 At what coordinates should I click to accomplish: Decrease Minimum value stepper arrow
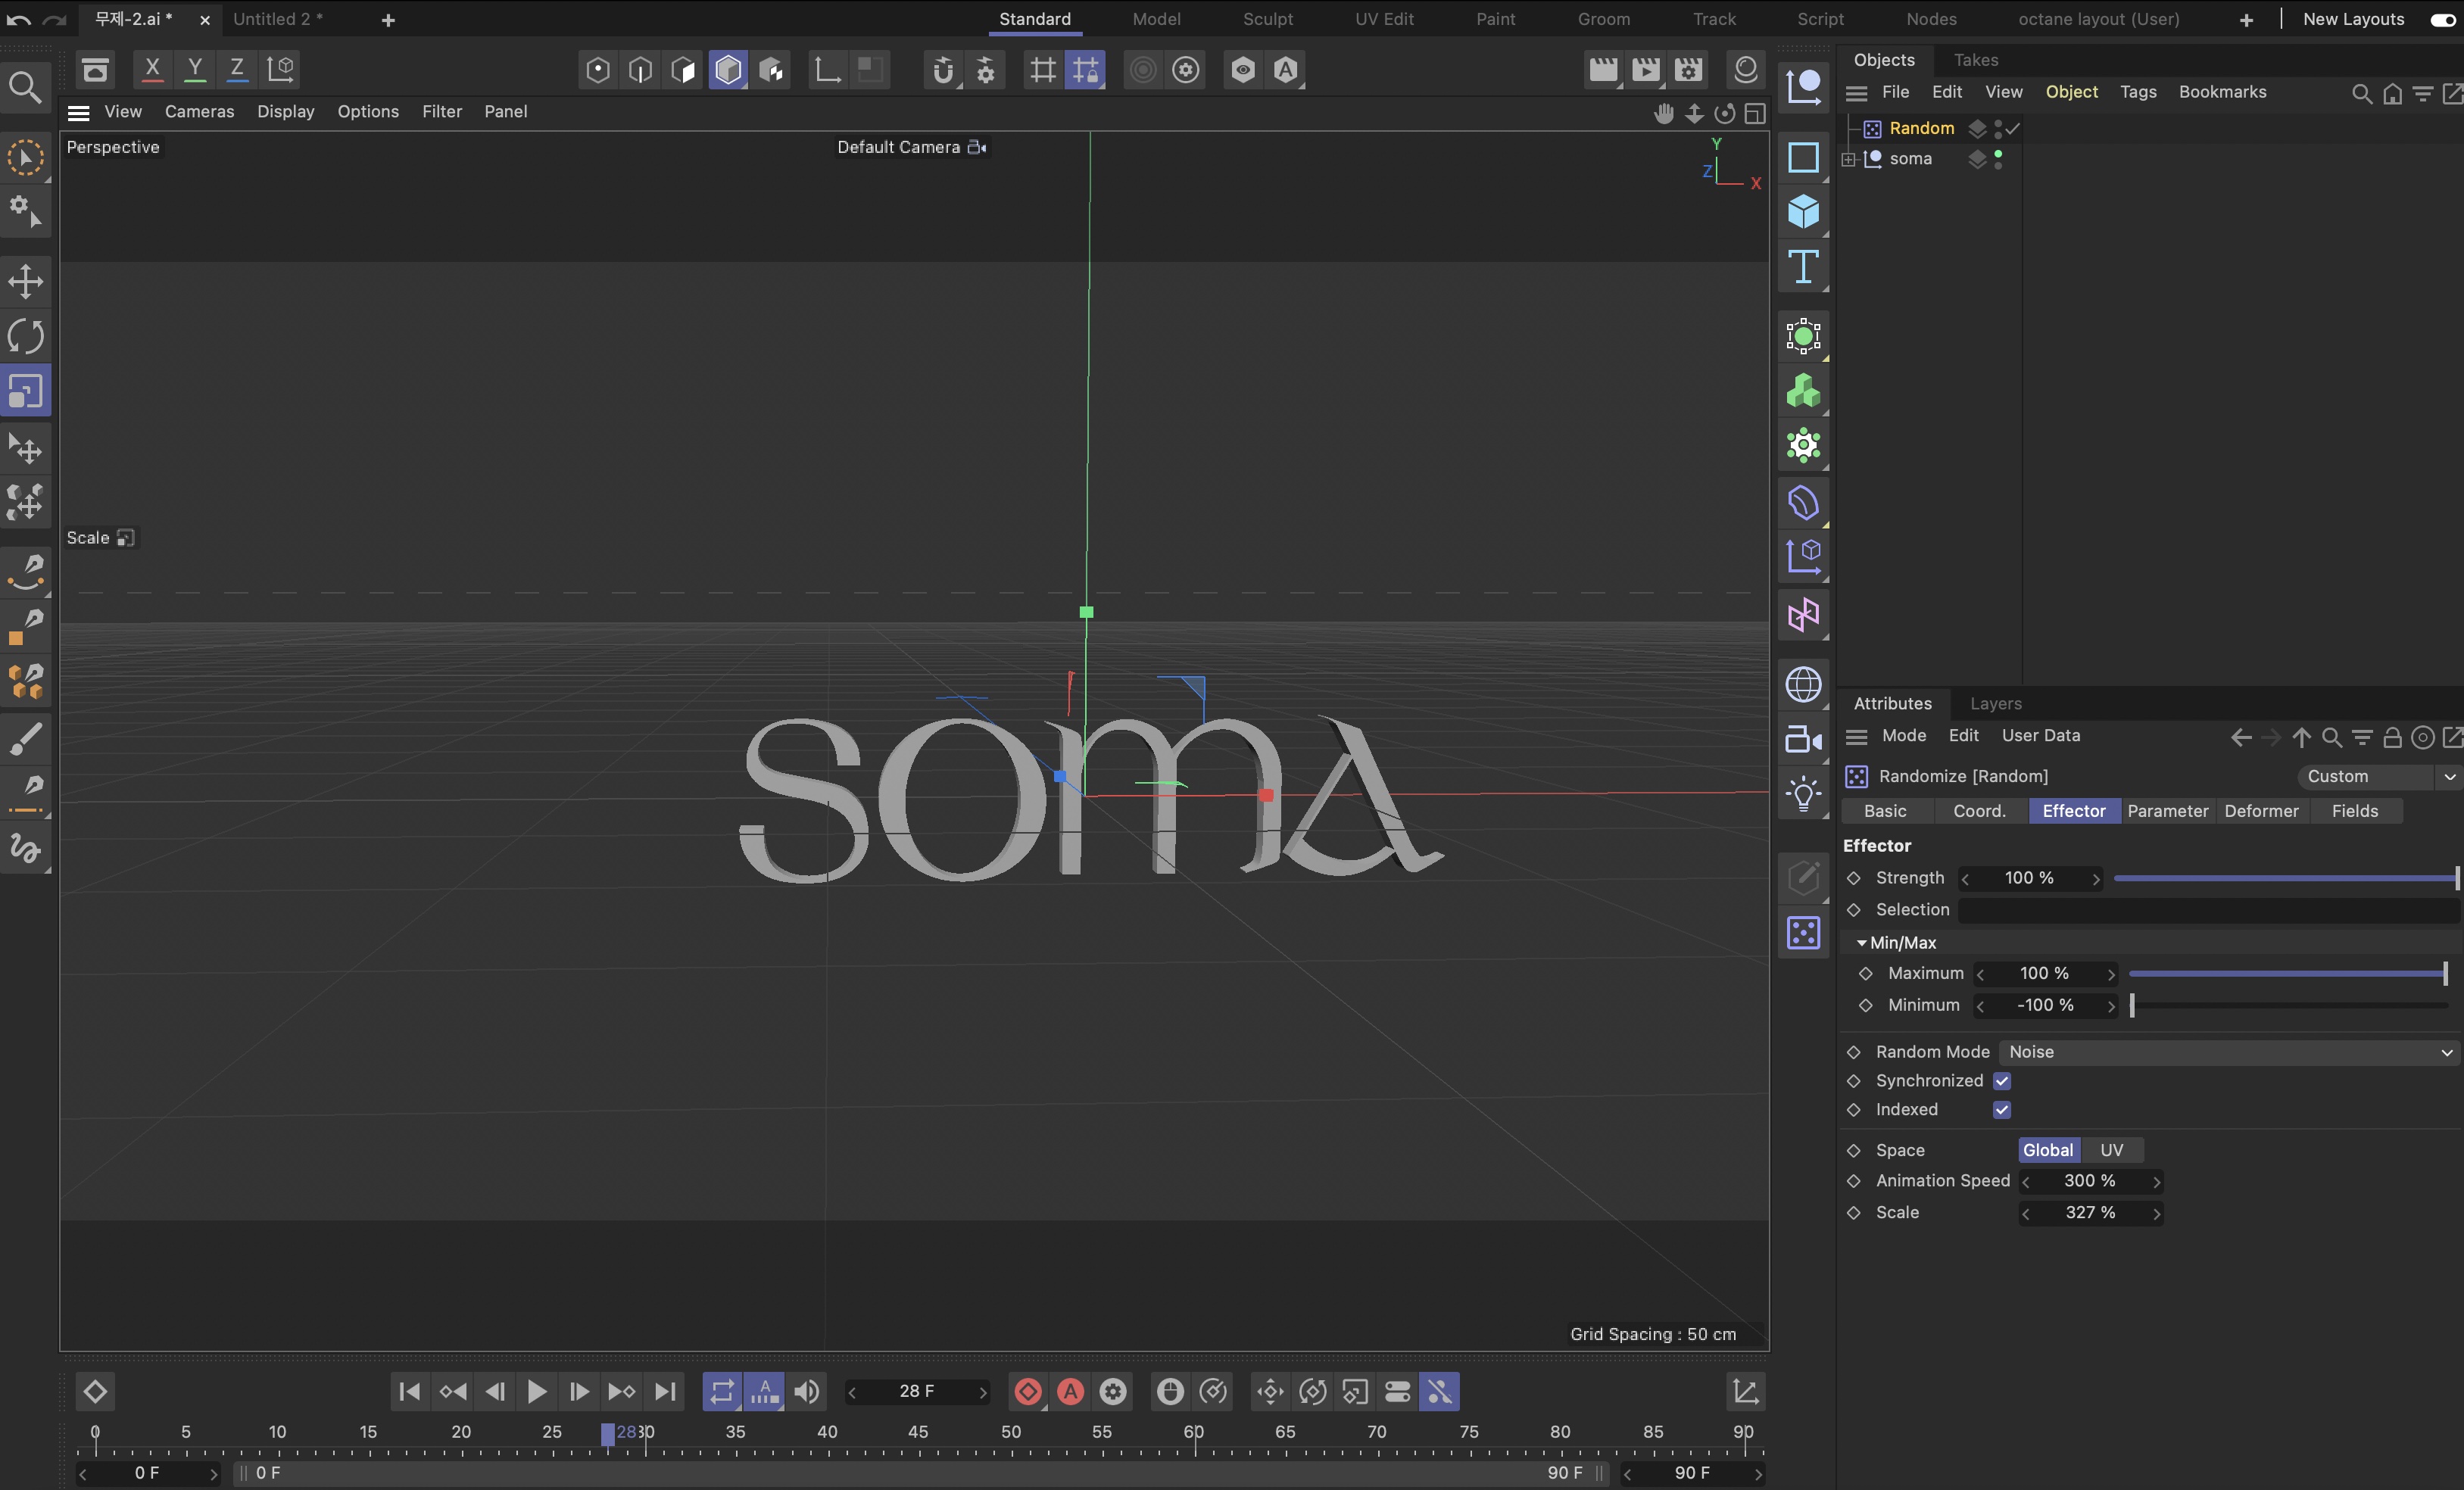(1981, 1007)
